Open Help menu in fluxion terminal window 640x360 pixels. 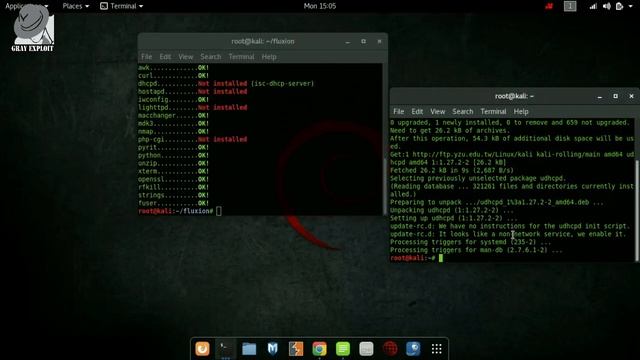pyautogui.click(x=269, y=57)
